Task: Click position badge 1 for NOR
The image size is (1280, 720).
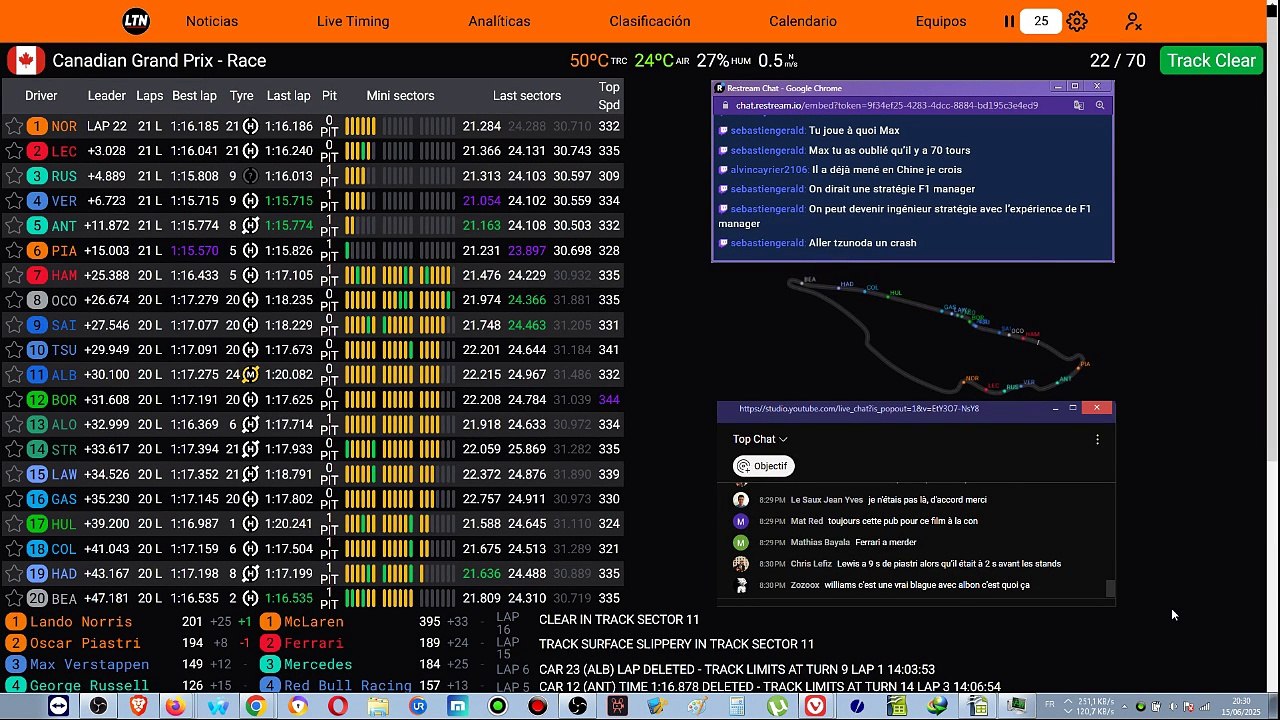Action: (37, 126)
